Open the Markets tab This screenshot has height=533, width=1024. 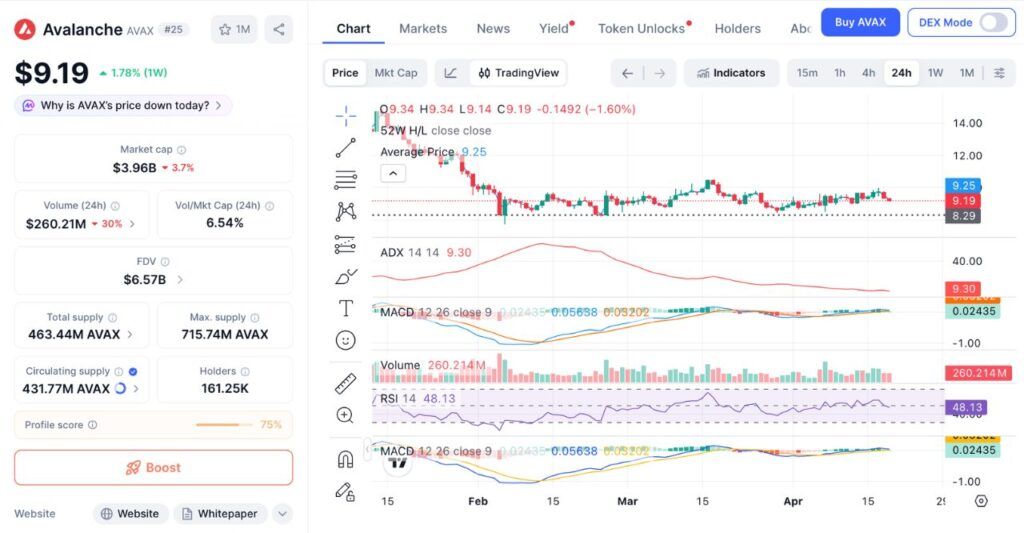(x=423, y=28)
